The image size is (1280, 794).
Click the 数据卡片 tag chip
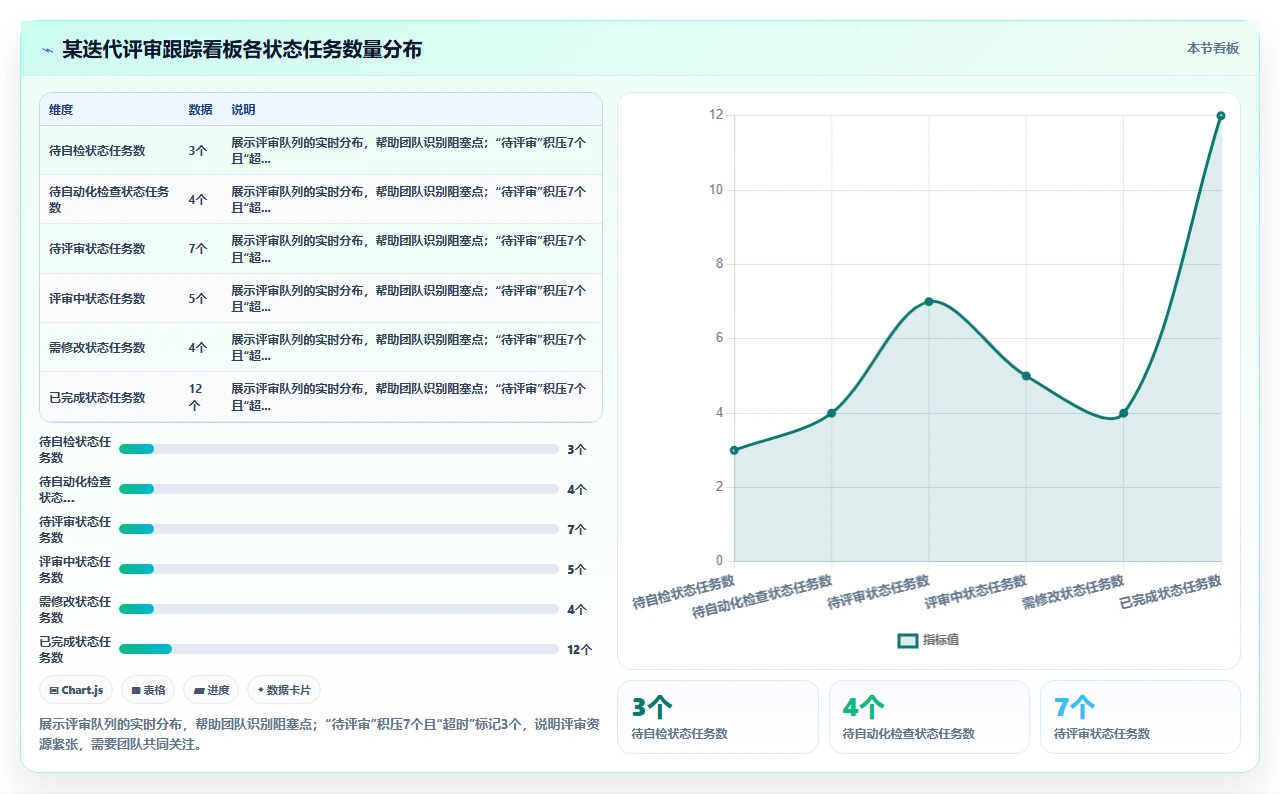[284, 690]
